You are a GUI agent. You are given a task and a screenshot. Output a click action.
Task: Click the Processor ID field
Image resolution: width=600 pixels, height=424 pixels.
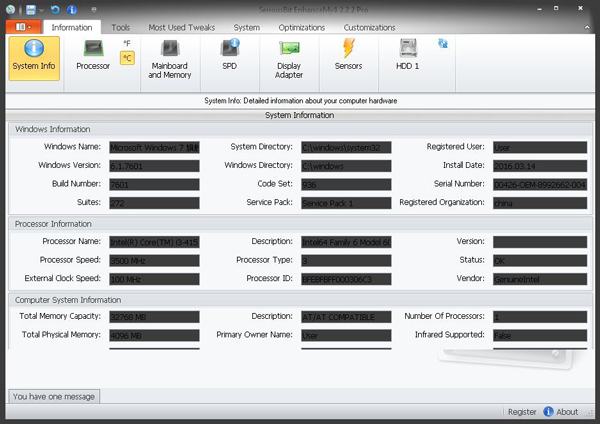pos(346,279)
